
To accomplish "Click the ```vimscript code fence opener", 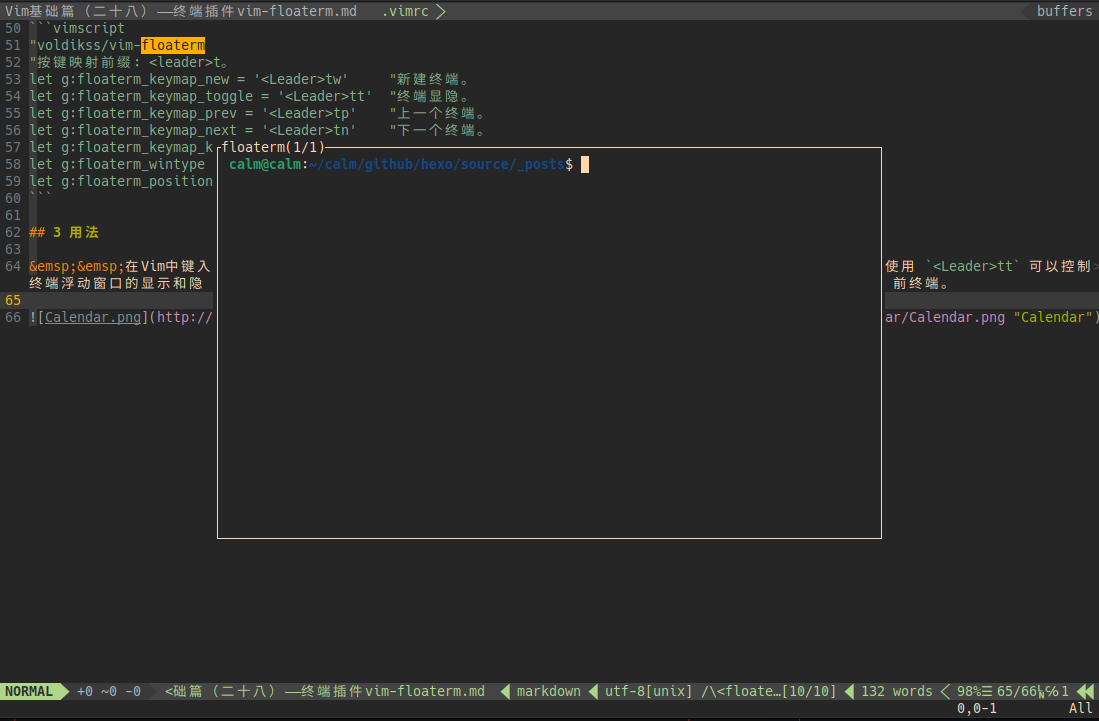I will [x=77, y=29].
